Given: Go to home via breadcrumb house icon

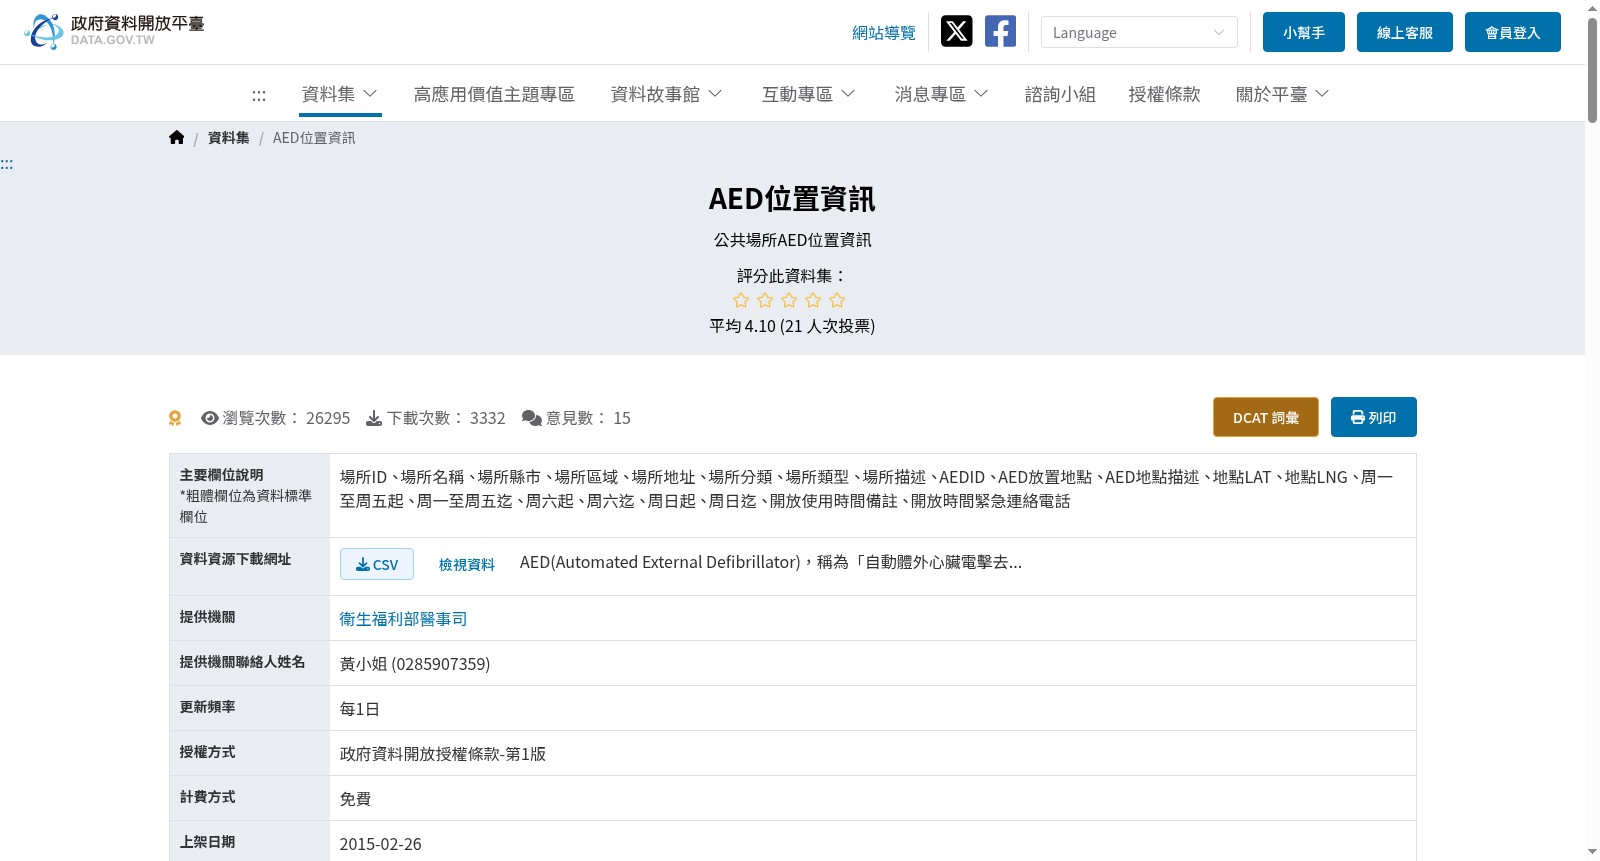Looking at the screenshot, I should 176,137.
